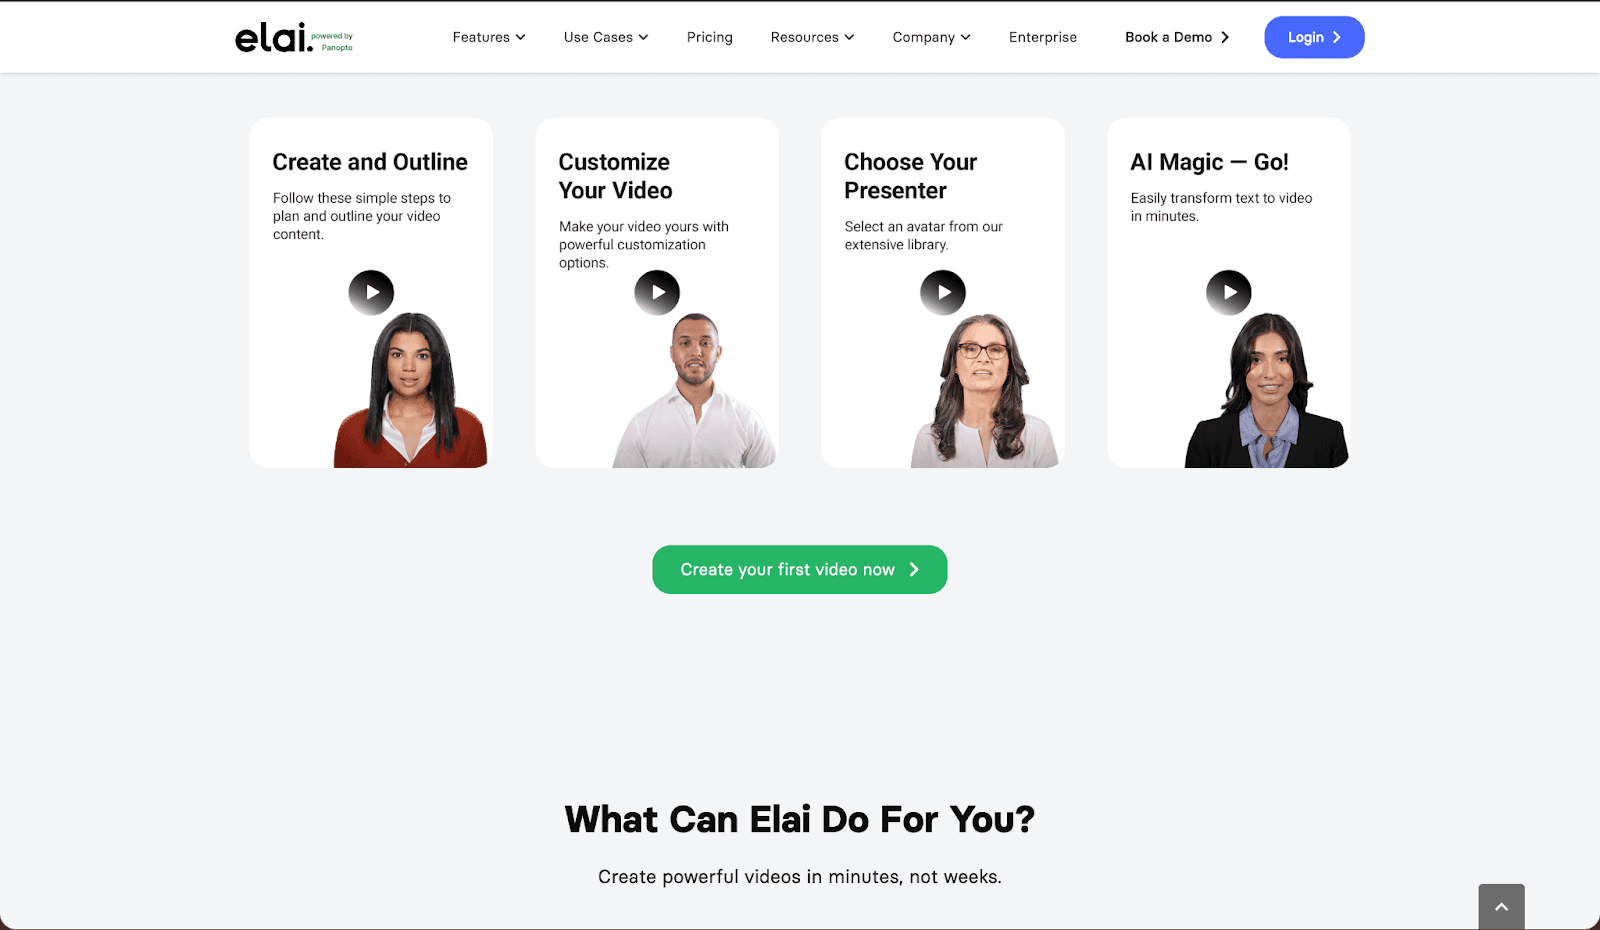Click the Create and Outline heading
Screen dimensions: 1600x930
(370, 162)
